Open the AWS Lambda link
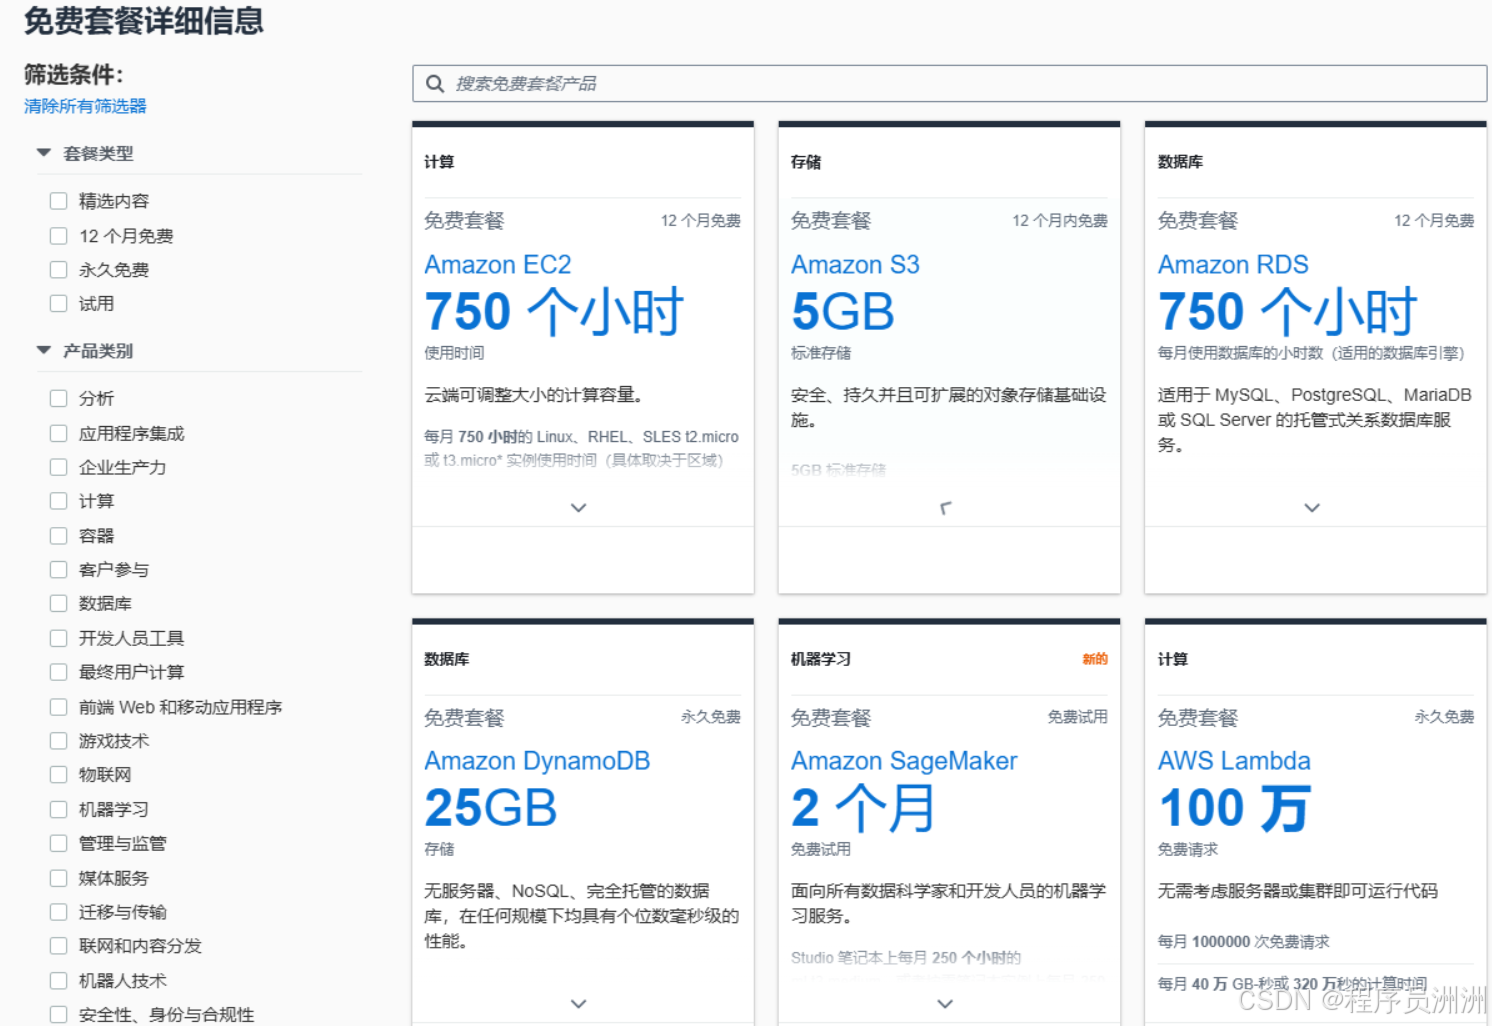Image resolution: width=1492 pixels, height=1026 pixels. pyautogui.click(x=1234, y=761)
